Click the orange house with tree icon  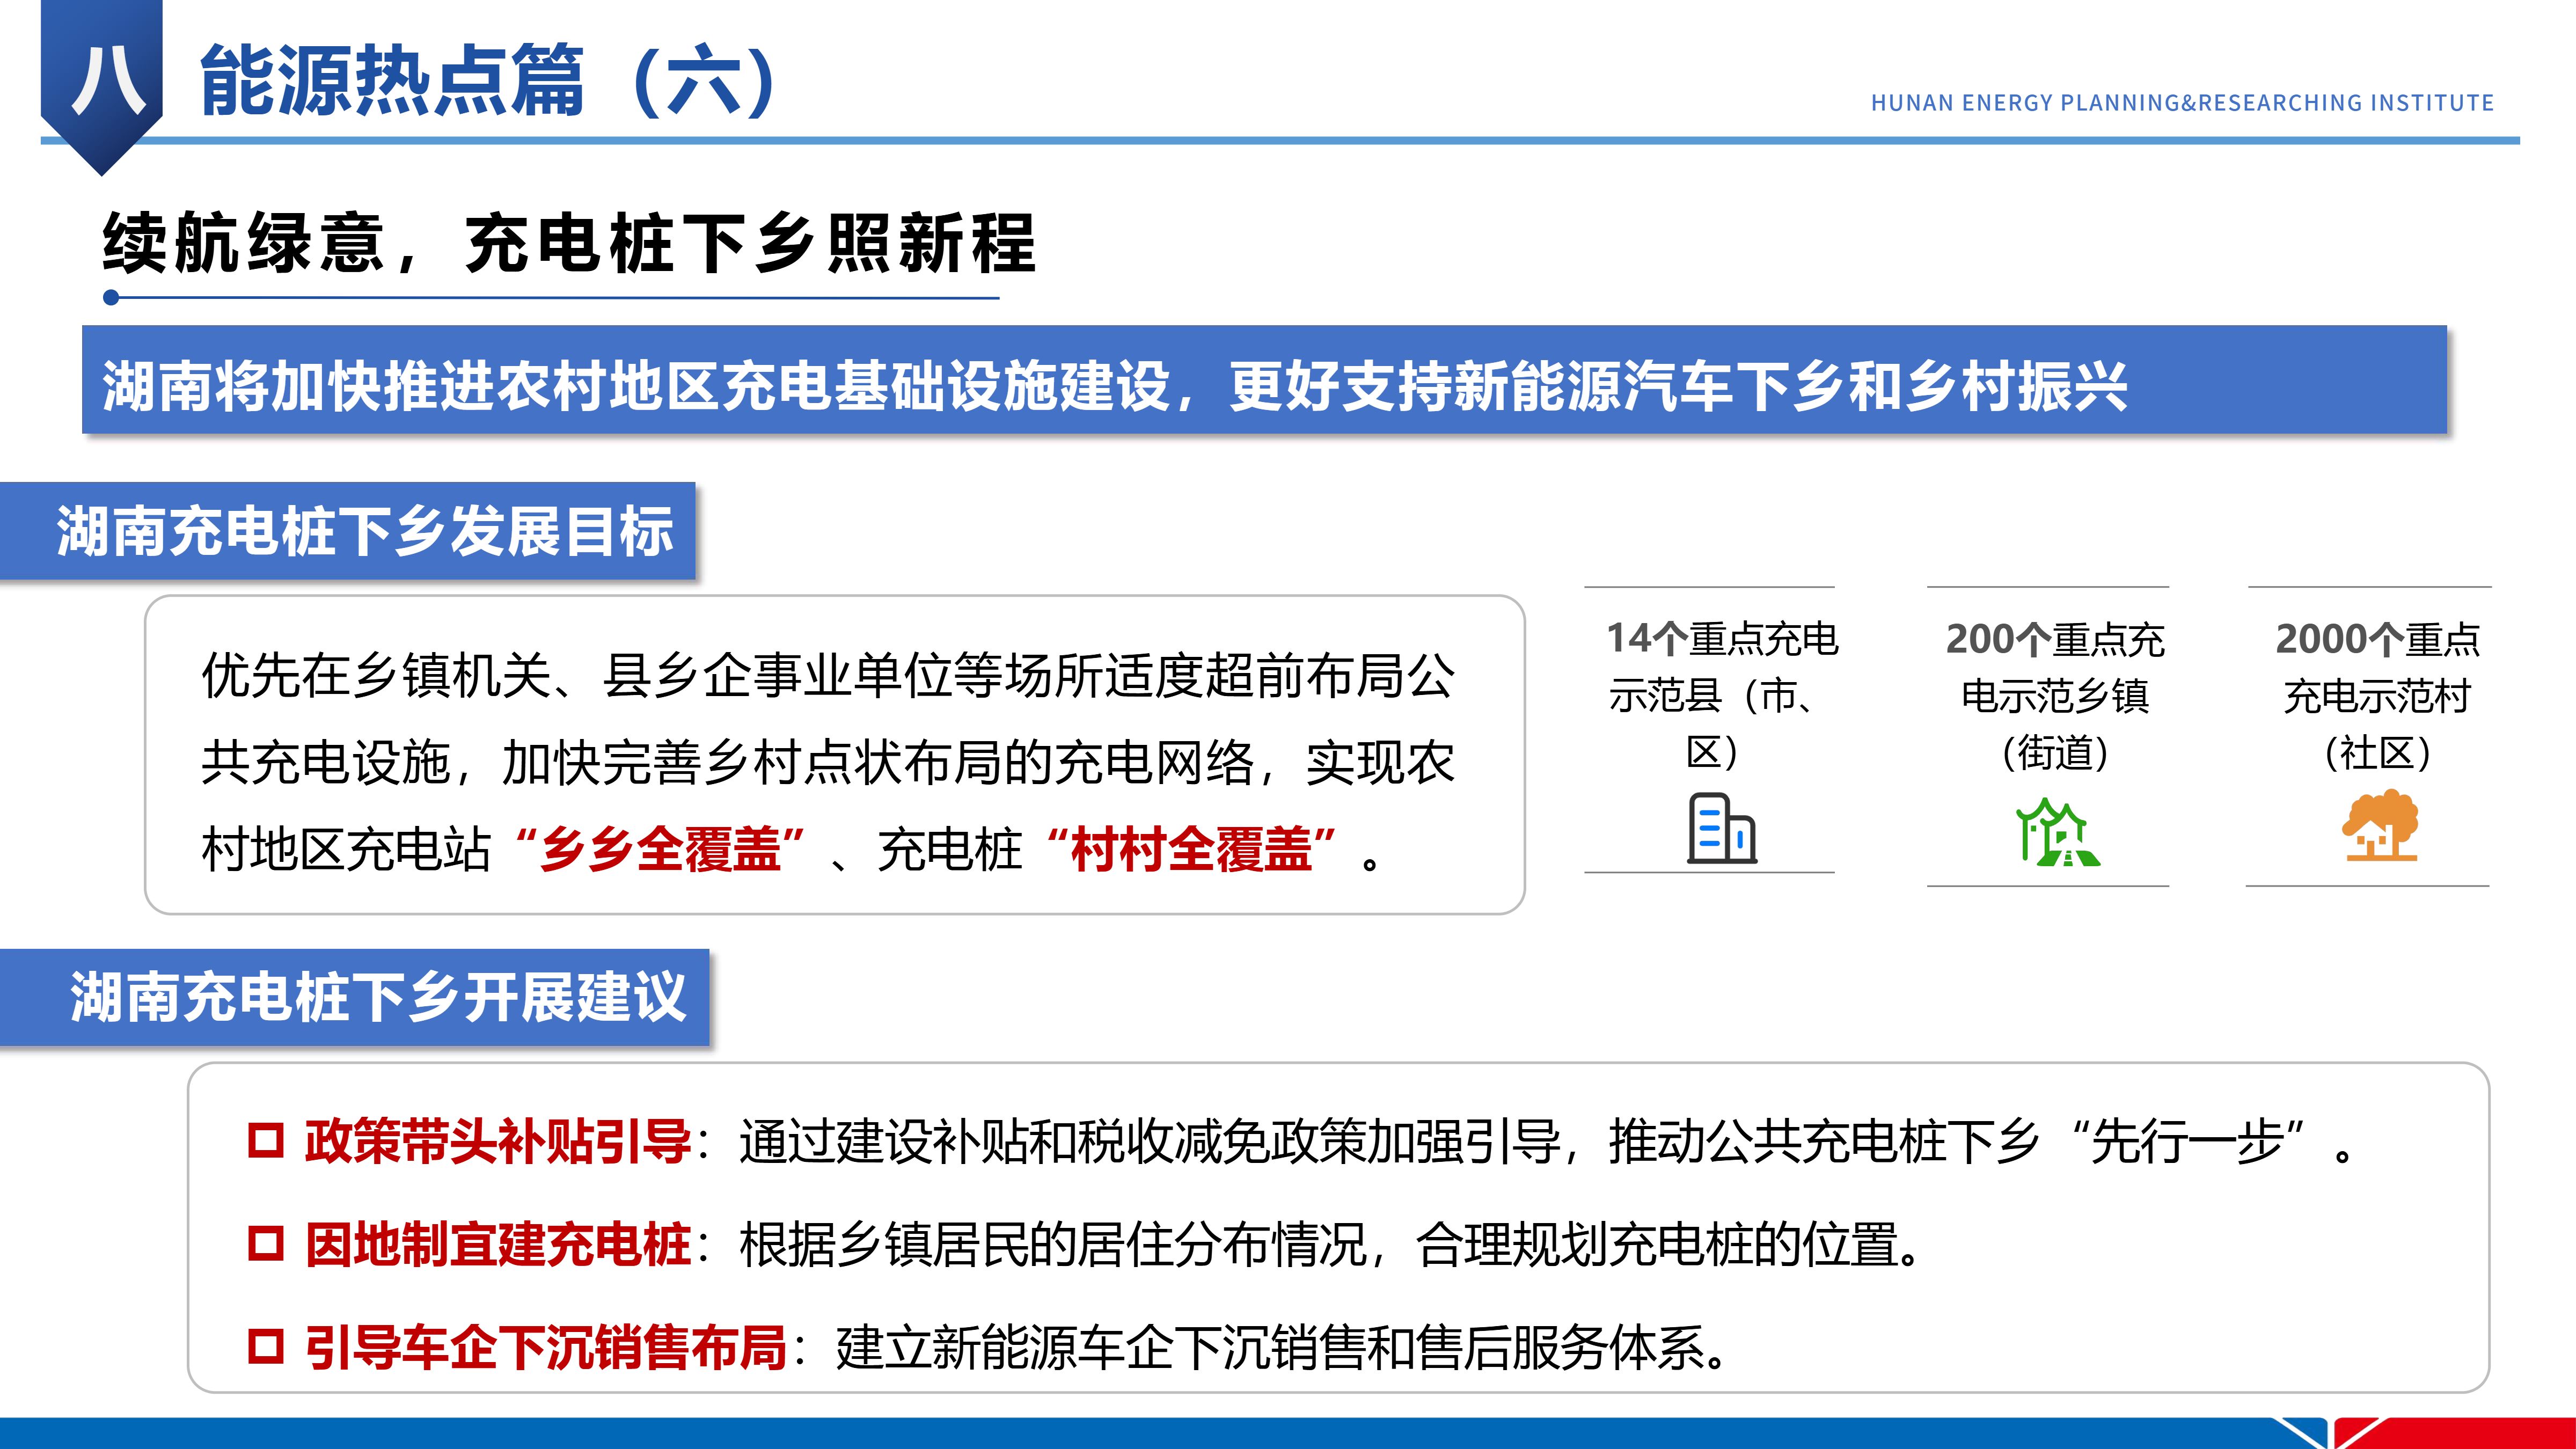tap(2380, 825)
